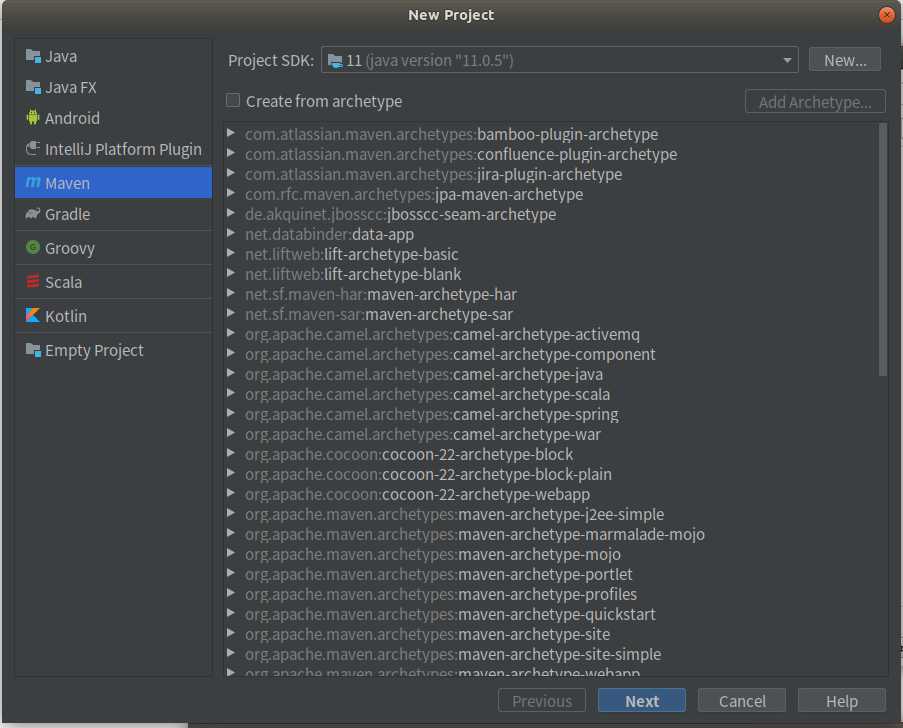The height and width of the screenshot is (728, 903).
Task: Expand lift-archetype-basic entry
Action: coord(231,253)
